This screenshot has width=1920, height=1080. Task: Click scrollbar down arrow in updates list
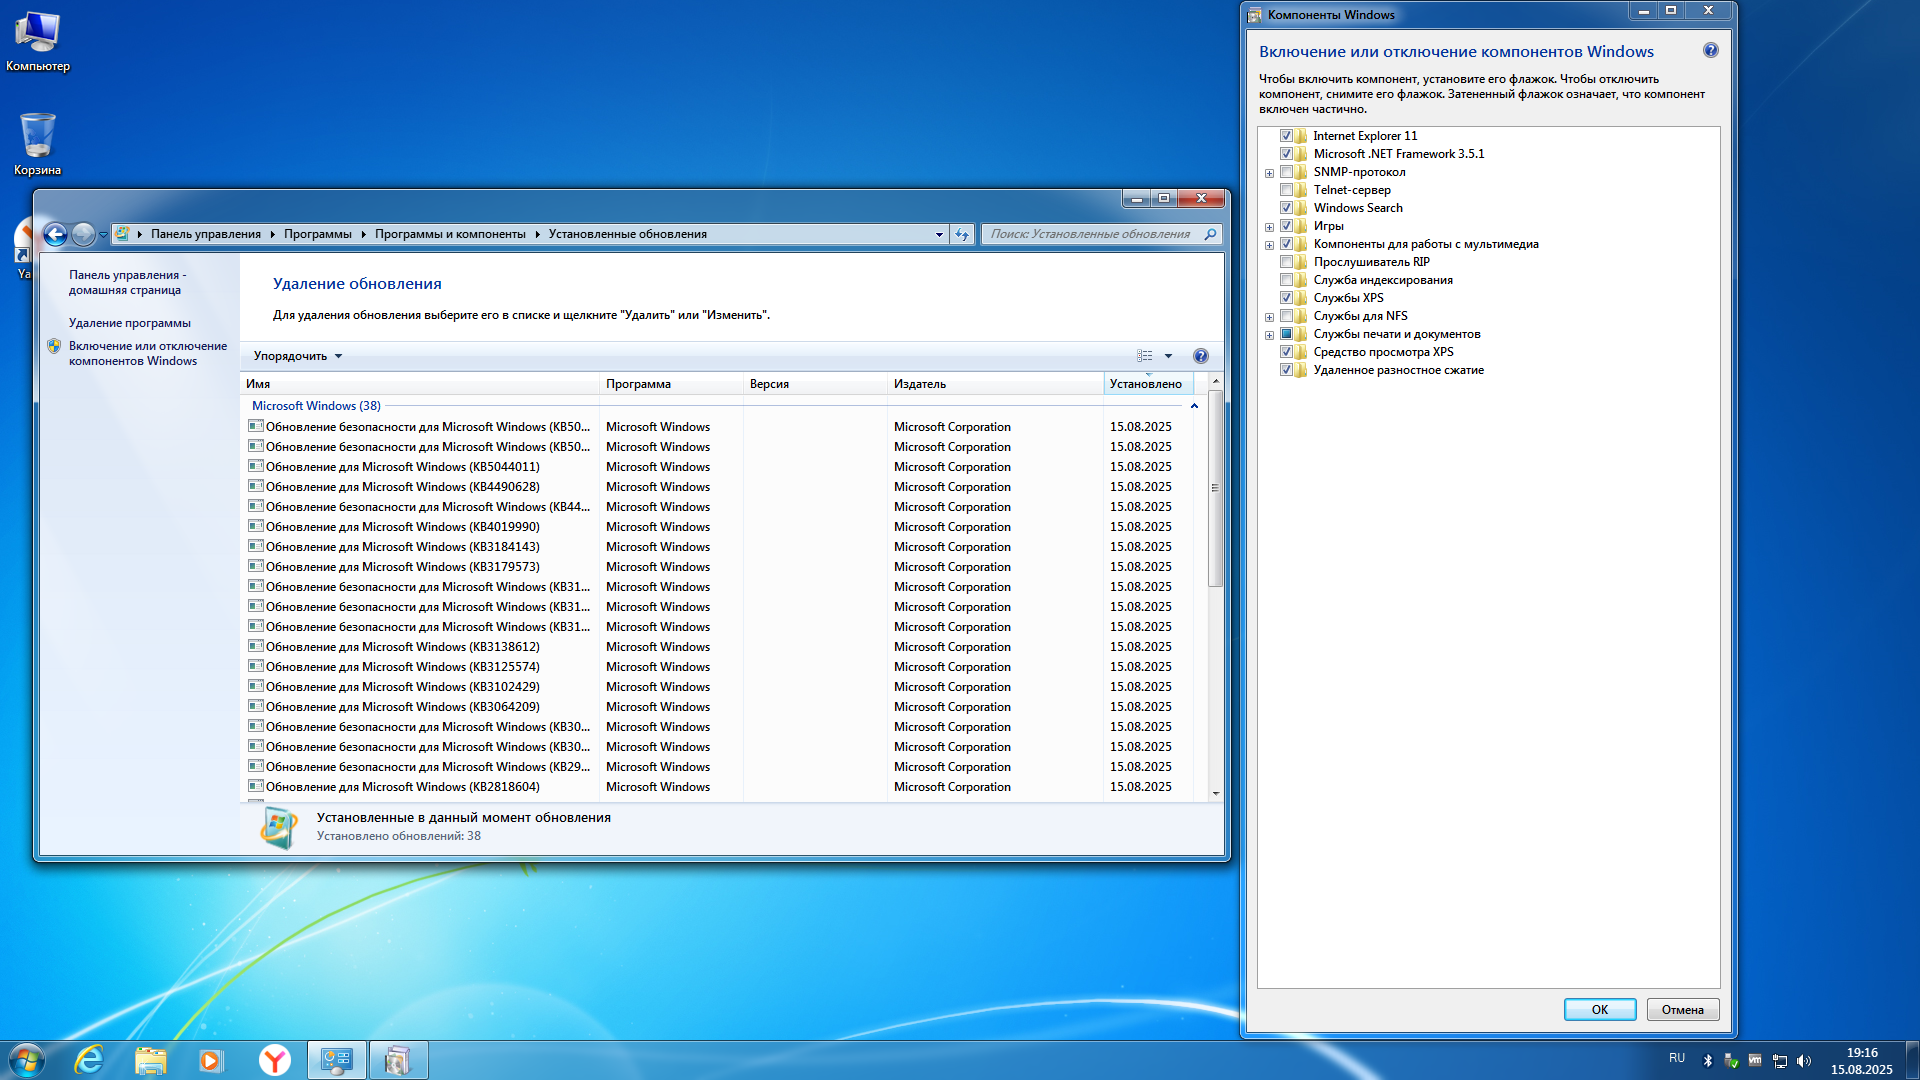click(1215, 794)
